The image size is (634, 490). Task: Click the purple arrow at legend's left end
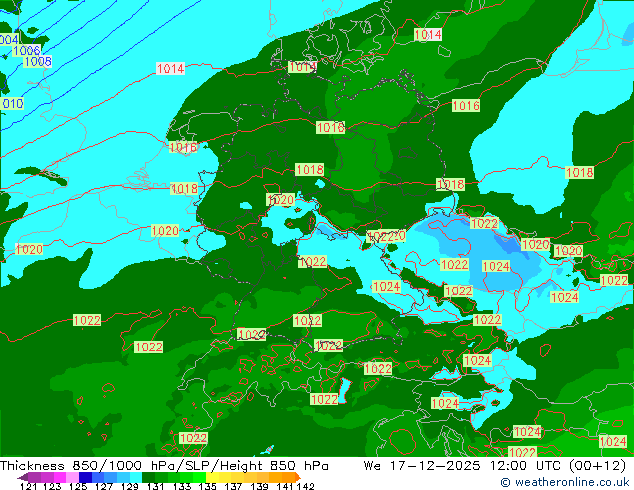(23, 477)
